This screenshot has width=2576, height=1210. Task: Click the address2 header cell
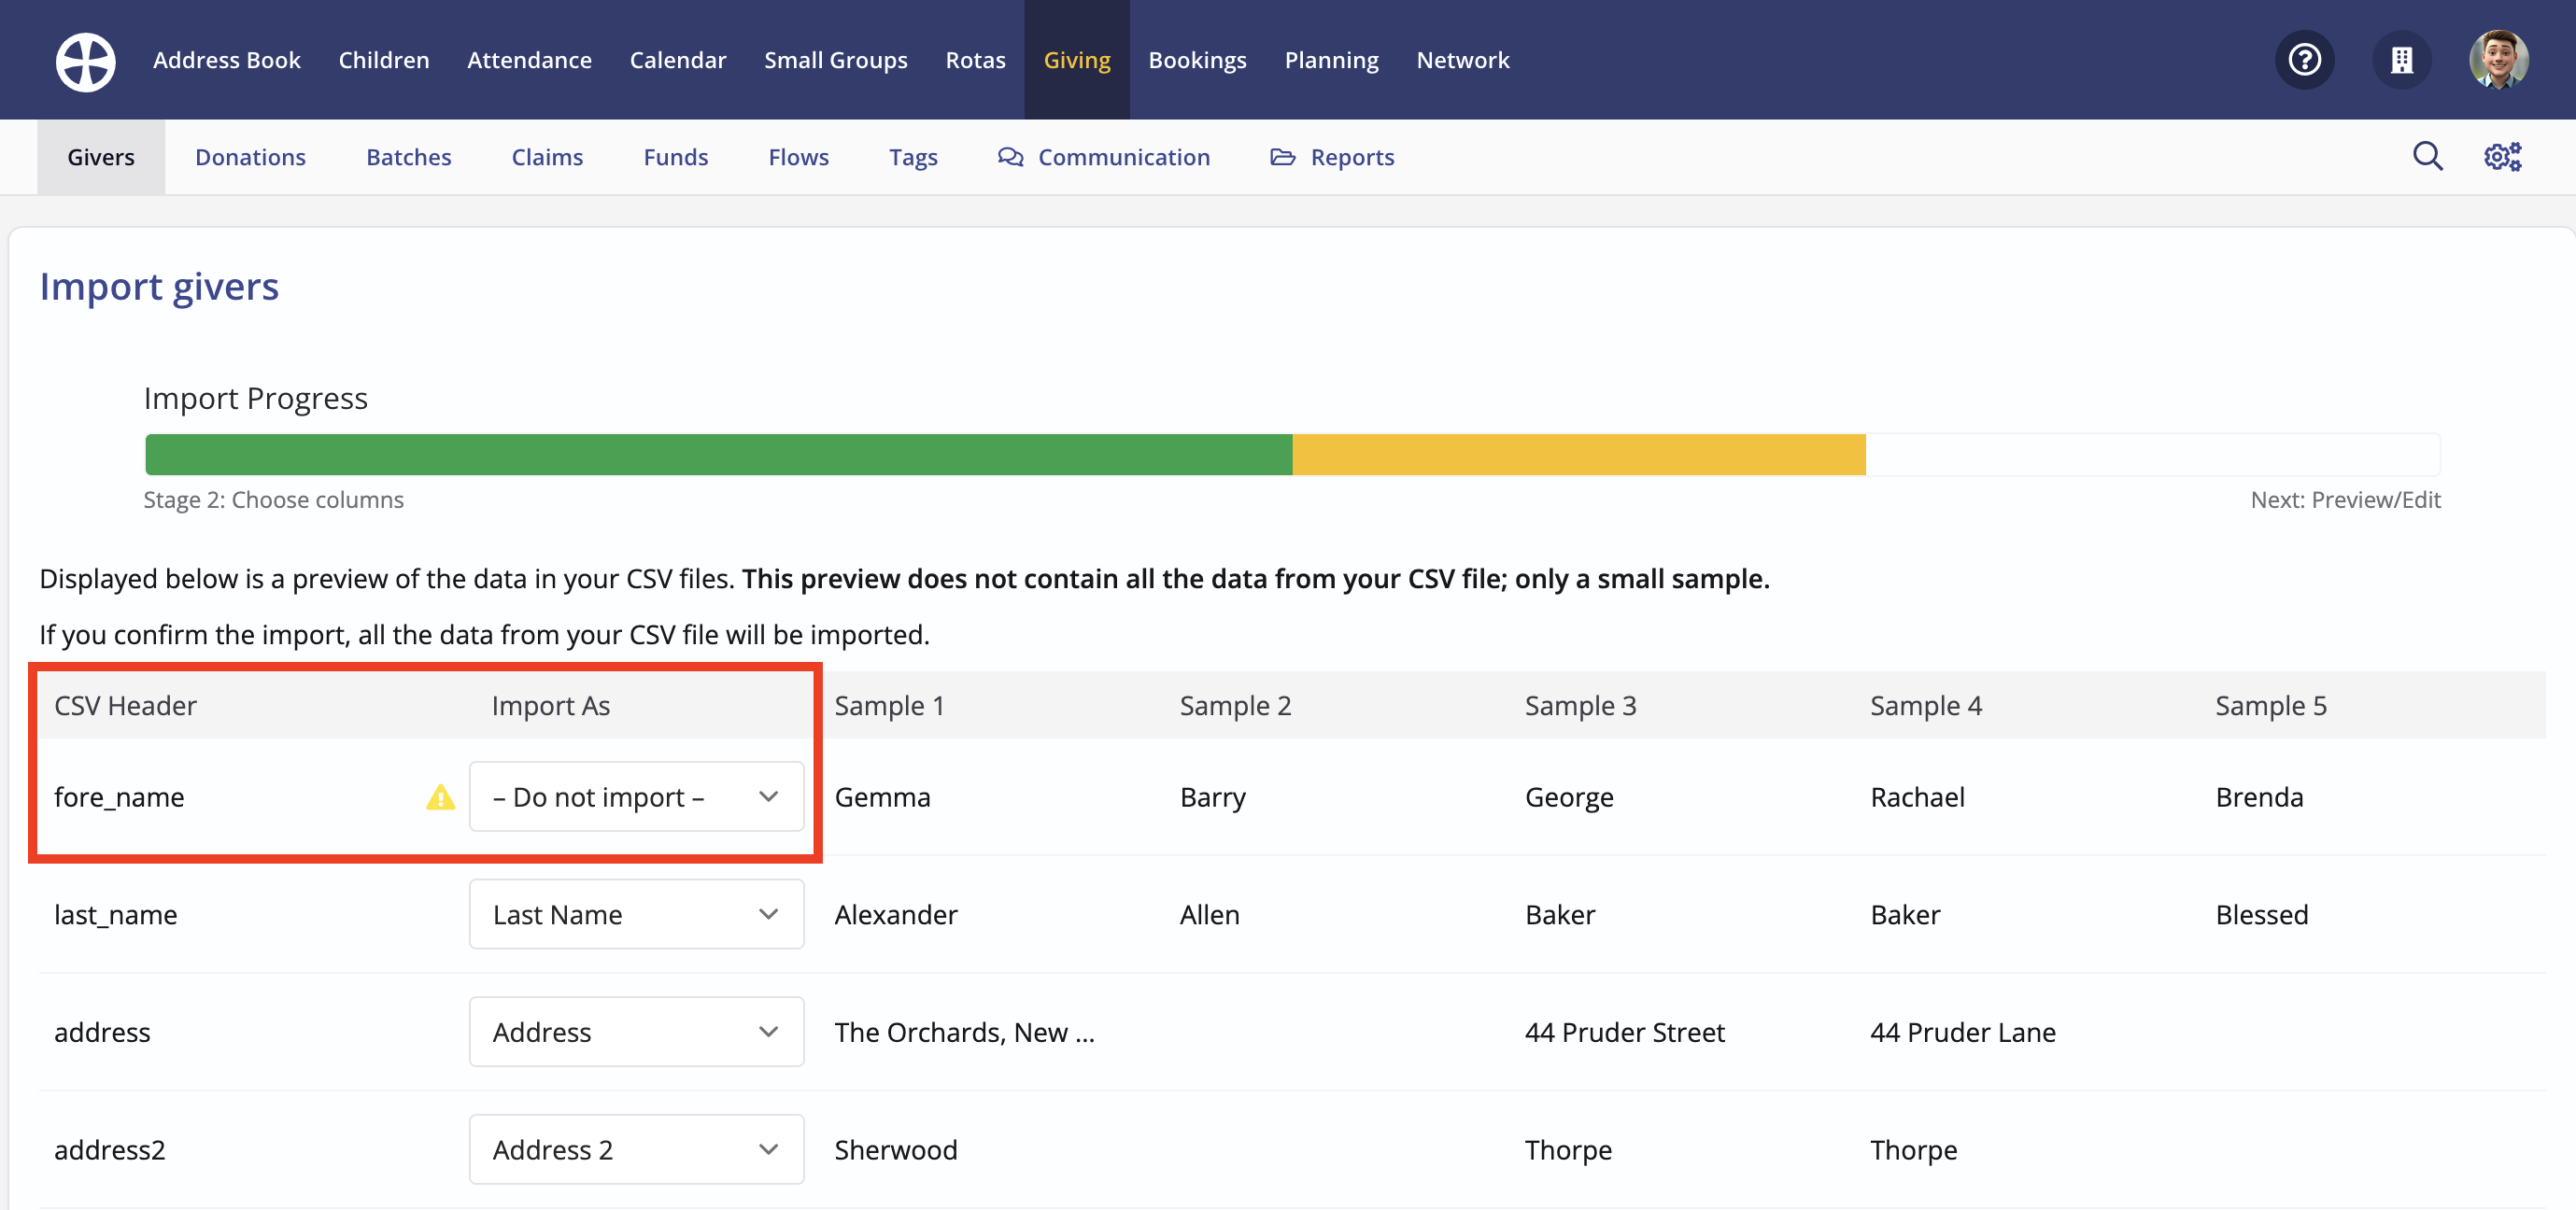[109, 1149]
